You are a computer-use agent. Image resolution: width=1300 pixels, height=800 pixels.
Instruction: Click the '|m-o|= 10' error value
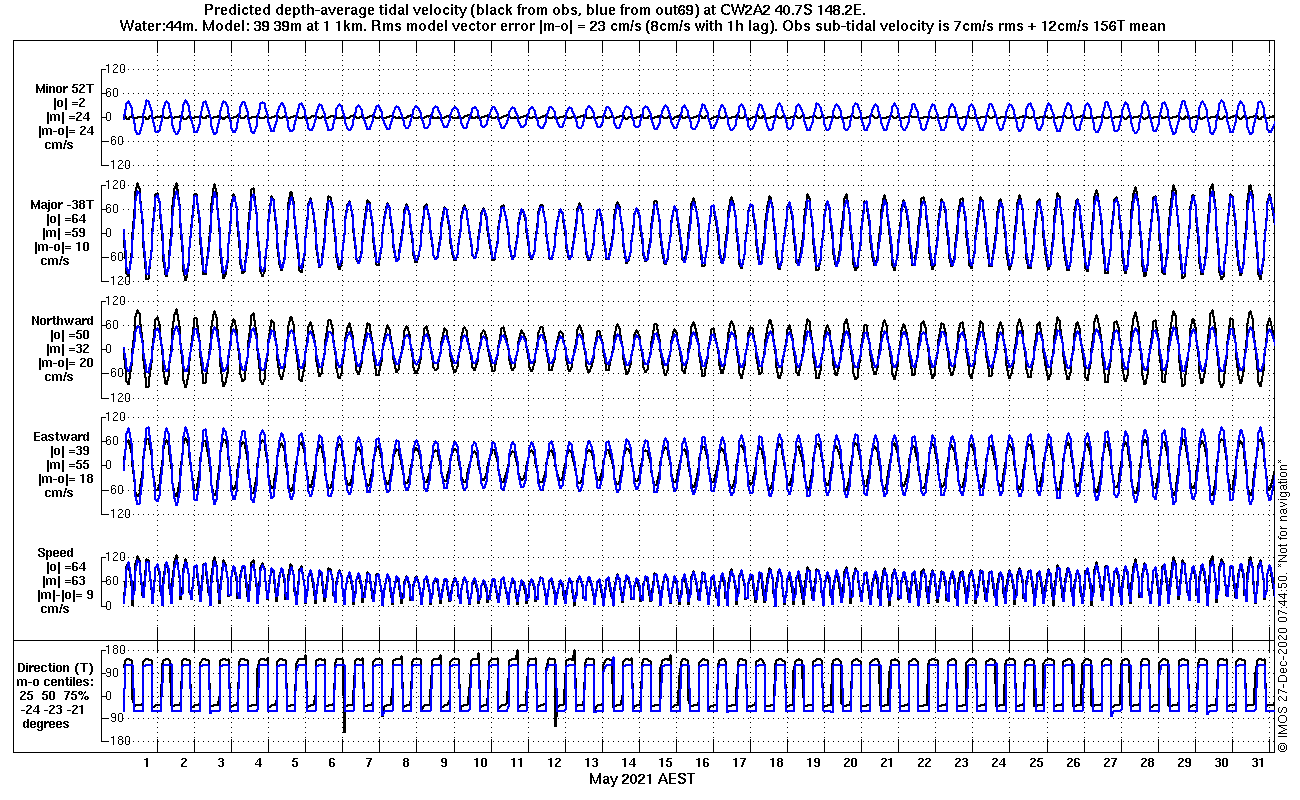pyautogui.click(x=62, y=247)
